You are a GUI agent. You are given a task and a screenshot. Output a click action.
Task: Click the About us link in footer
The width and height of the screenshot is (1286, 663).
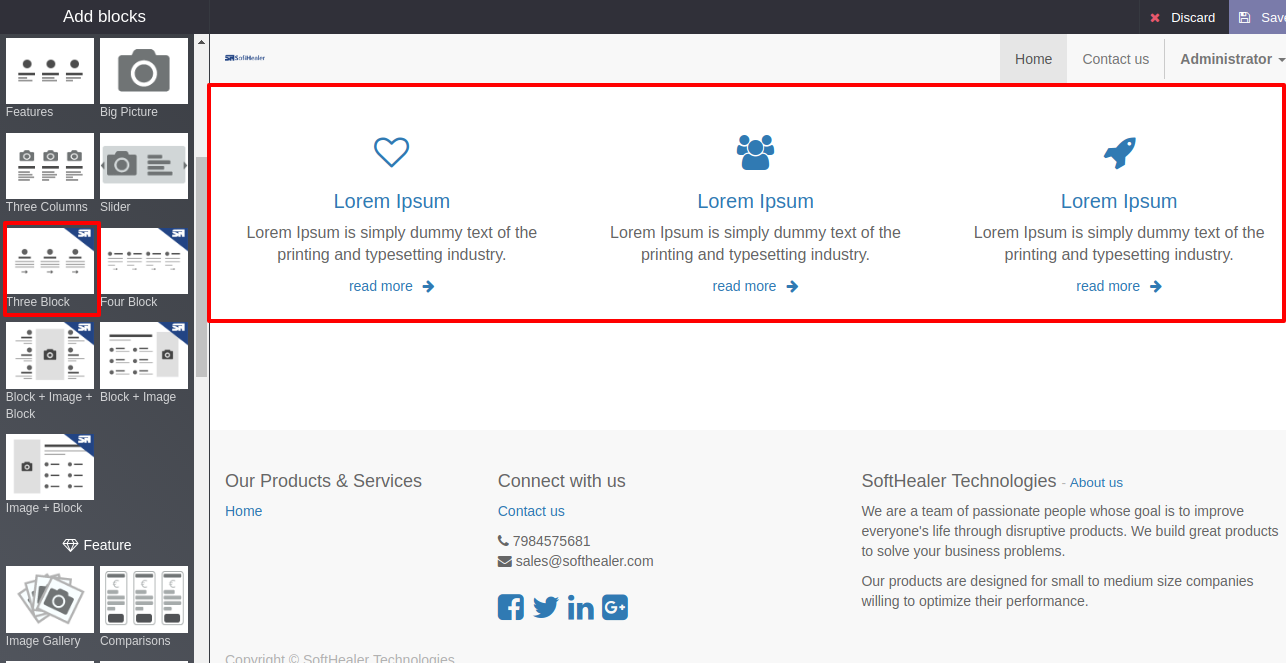[1096, 483]
